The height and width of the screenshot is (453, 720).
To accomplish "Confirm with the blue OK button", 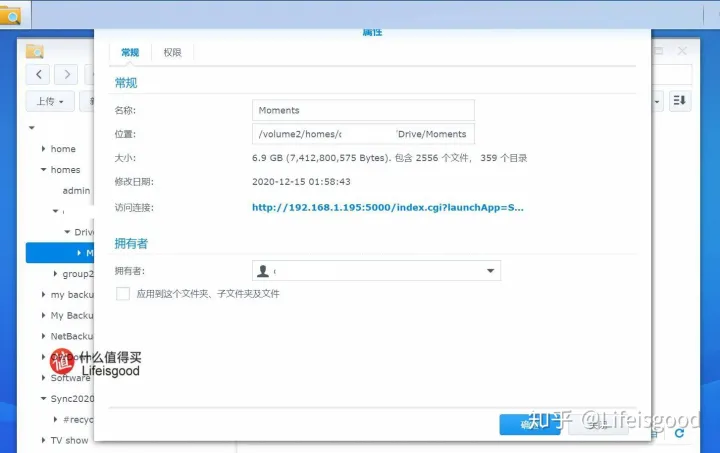I will tap(529, 425).
